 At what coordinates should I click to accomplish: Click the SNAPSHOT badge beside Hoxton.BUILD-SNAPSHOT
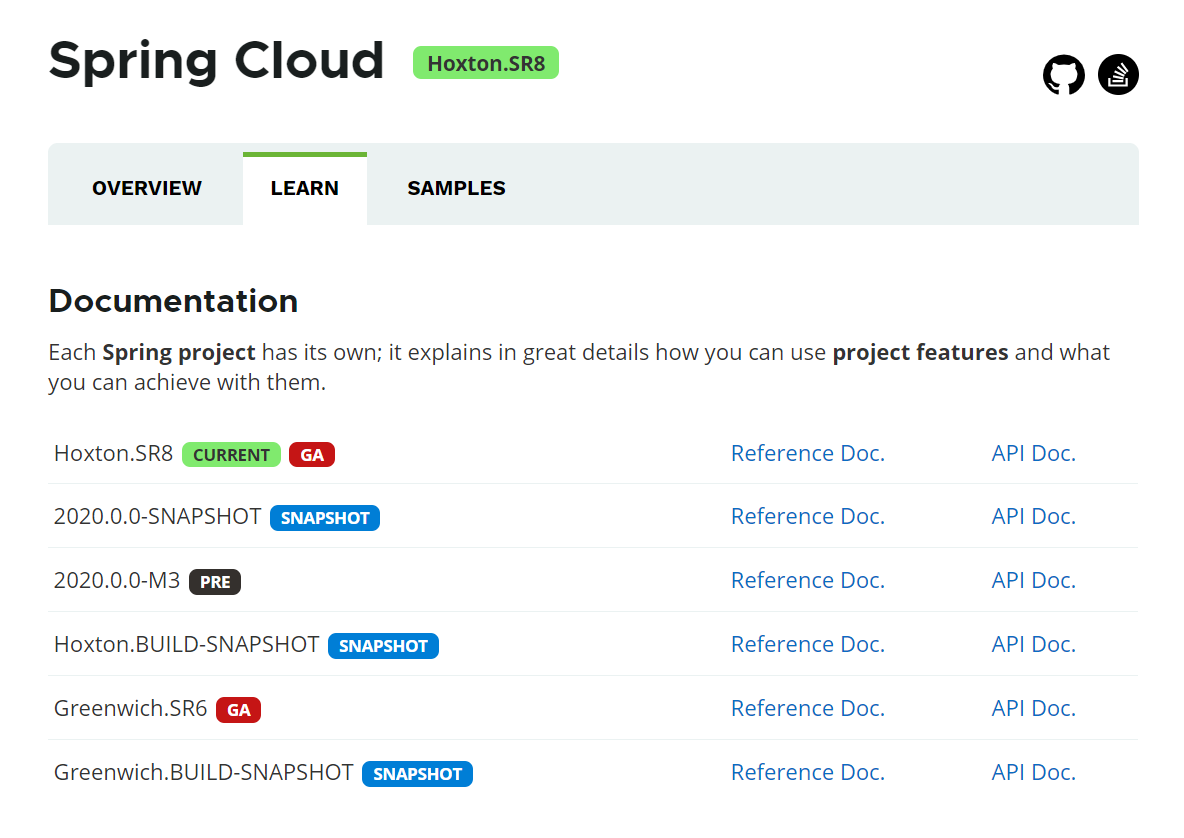pyautogui.click(x=383, y=646)
